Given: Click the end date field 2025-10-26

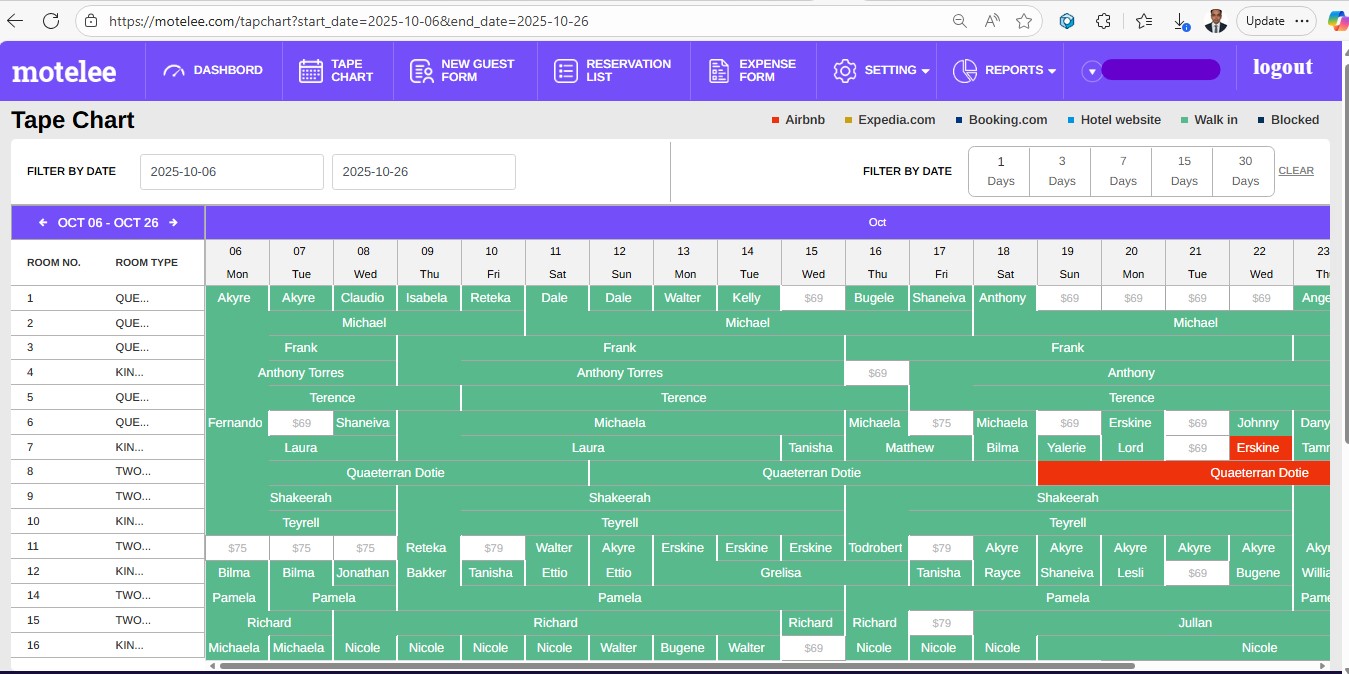Looking at the screenshot, I should click(423, 172).
